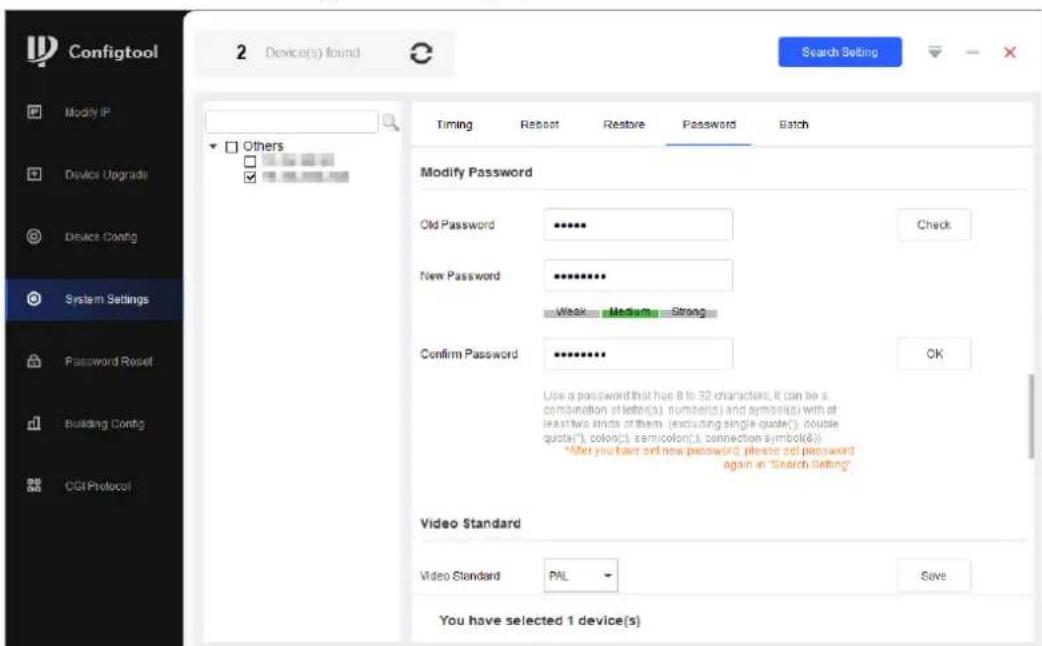Viewport: 1042px width, 646px height.
Task: Click 'You have selected 1 device(s)' text
Action: (540, 620)
